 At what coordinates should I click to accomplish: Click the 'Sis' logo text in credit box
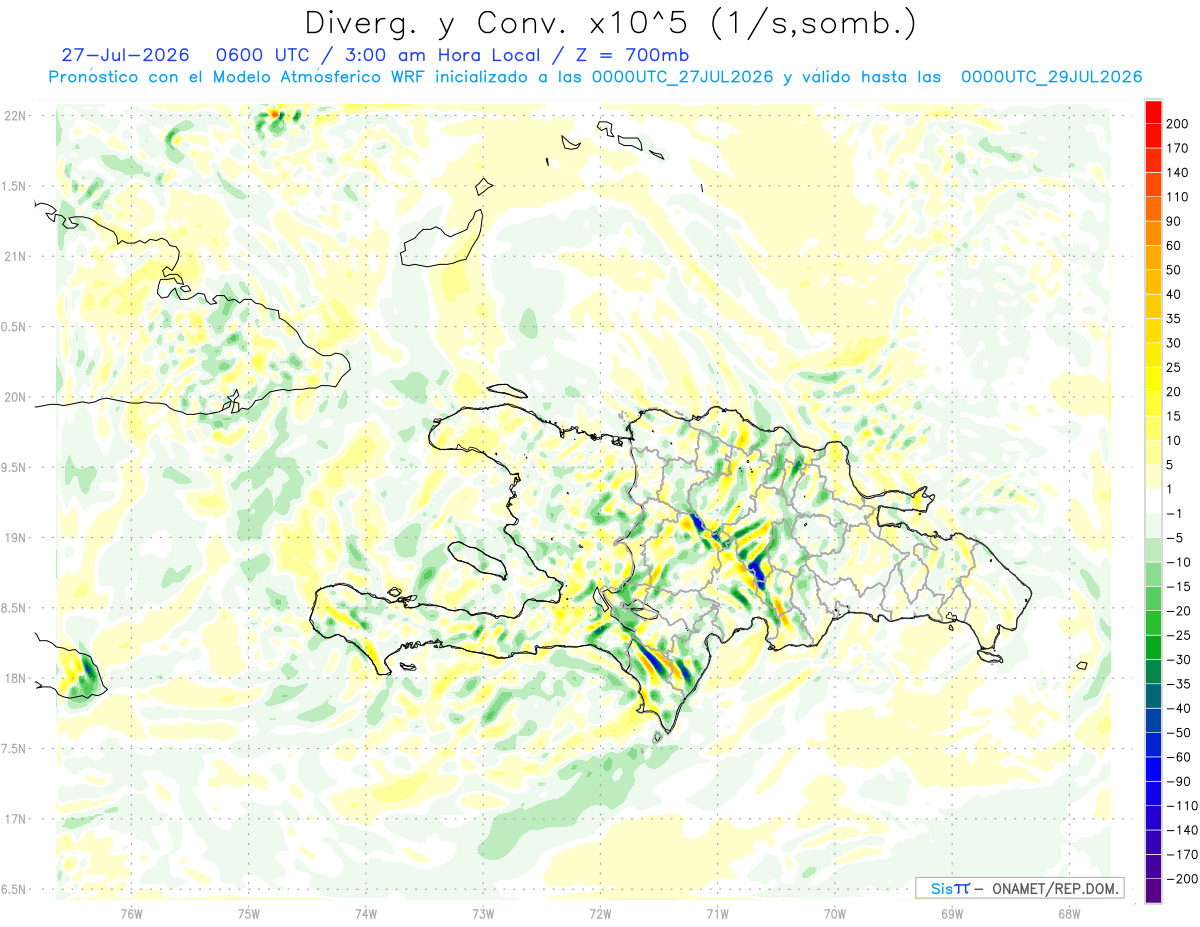pyautogui.click(x=941, y=888)
